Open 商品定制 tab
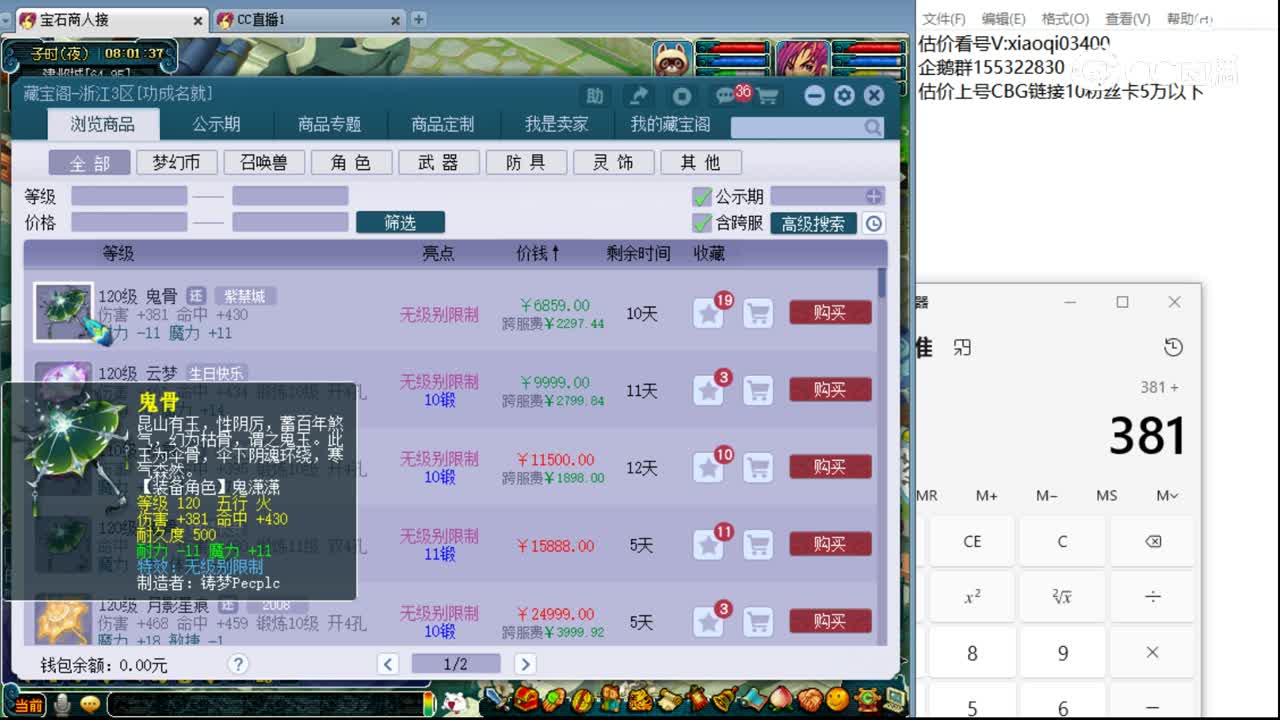This screenshot has height=720, width=1280. pos(443,124)
